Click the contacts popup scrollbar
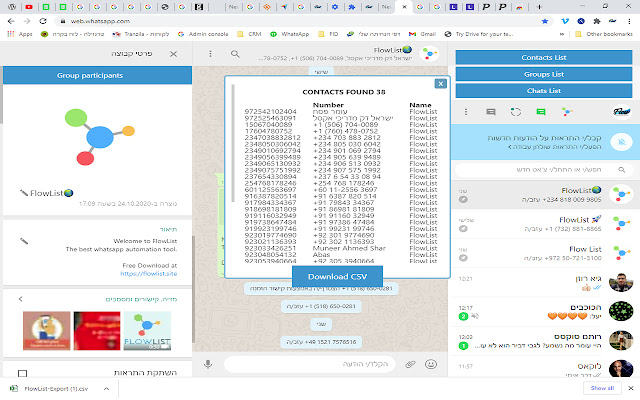 (x=233, y=143)
